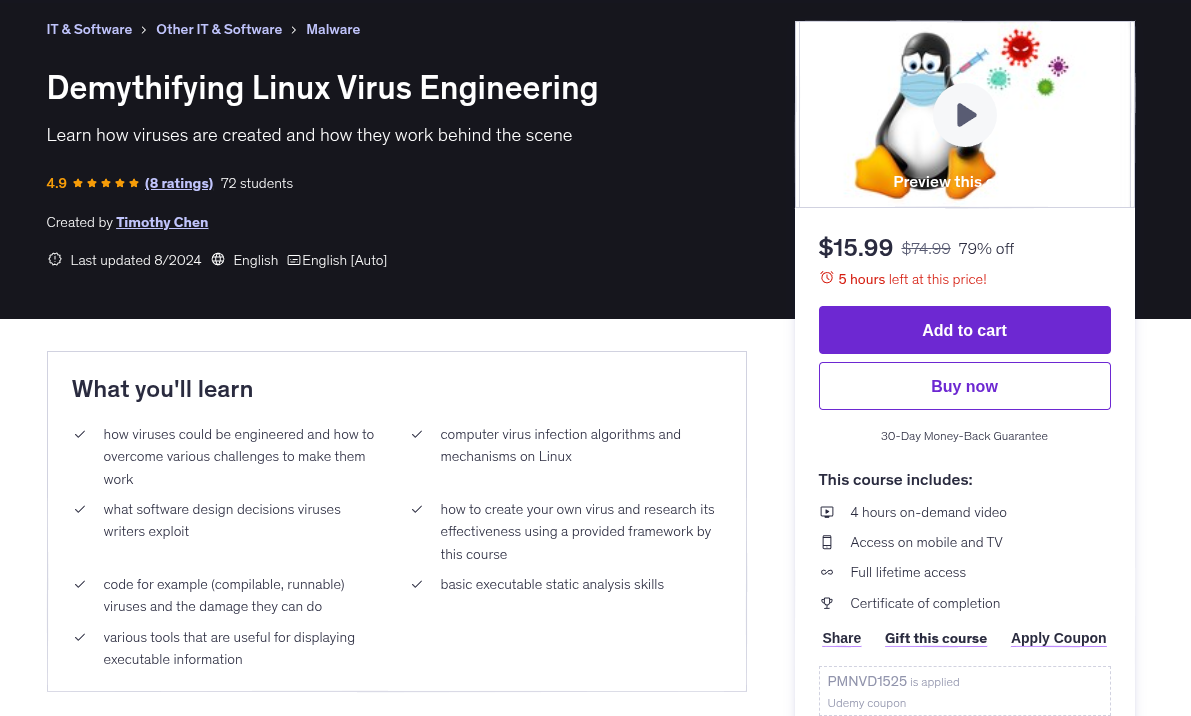The height and width of the screenshot is (716, 1191).
Task: Click the course title Demythifying Linux Virus Engineering
Action: coord(322,88)
